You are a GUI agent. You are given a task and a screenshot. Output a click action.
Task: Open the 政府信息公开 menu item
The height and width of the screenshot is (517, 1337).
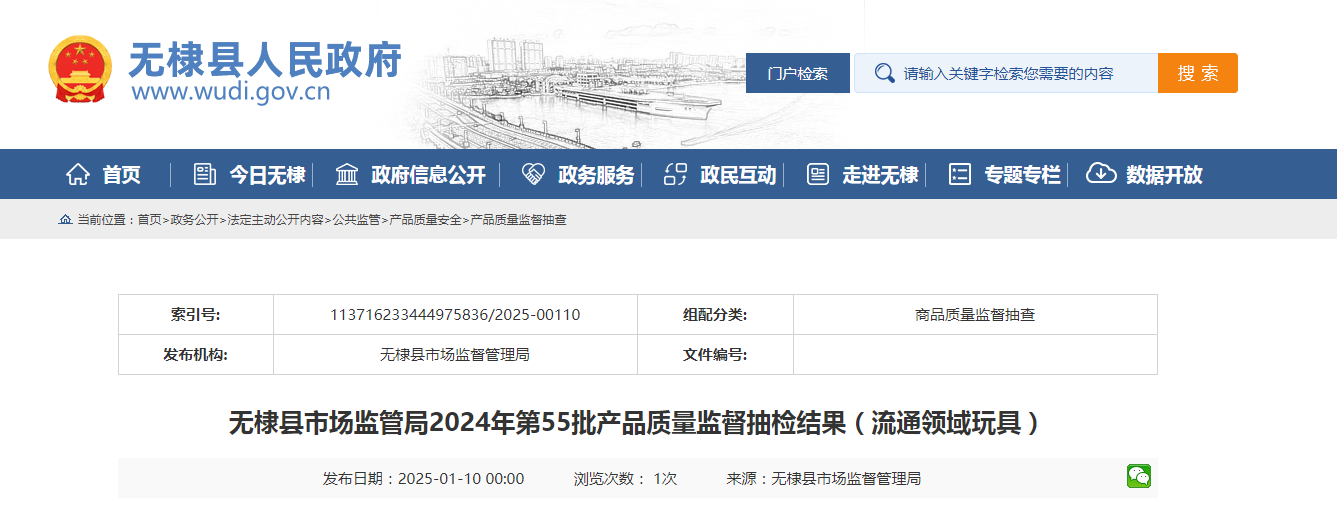(x=428, y=175)
